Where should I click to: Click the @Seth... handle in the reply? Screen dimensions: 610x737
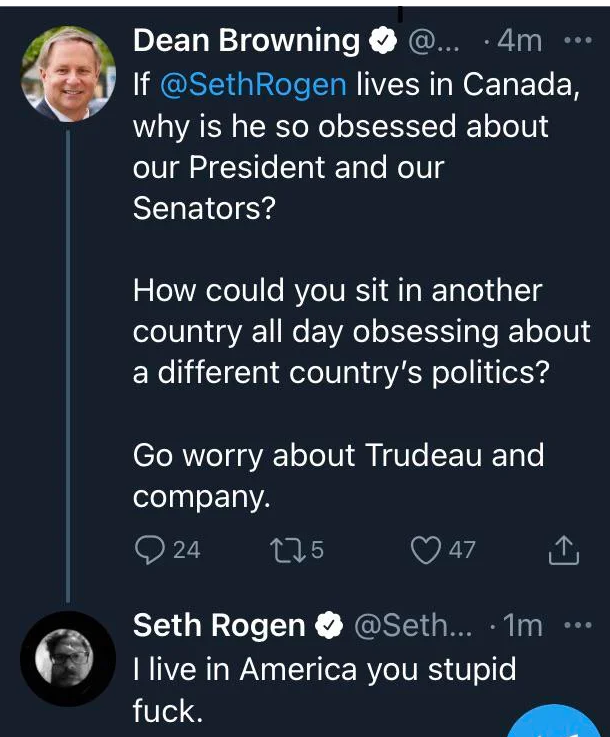tap(408, 627)
